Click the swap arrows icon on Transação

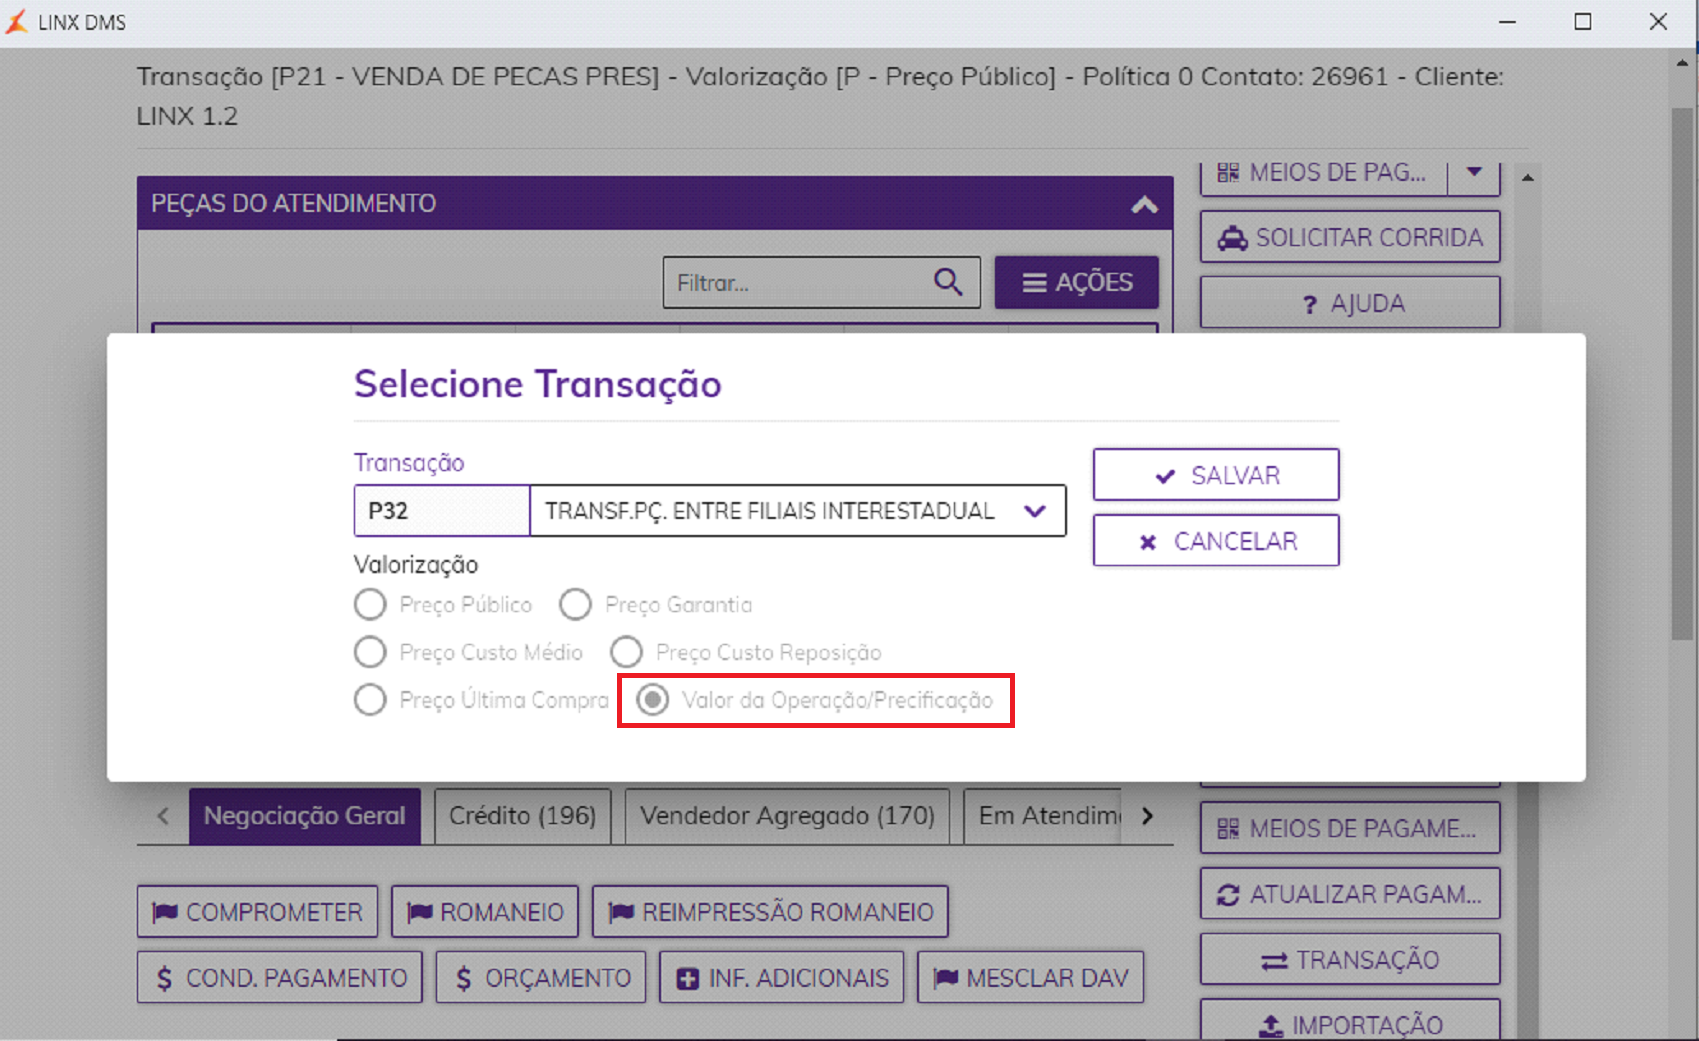pyautogui.click(x=1274, y=961)
